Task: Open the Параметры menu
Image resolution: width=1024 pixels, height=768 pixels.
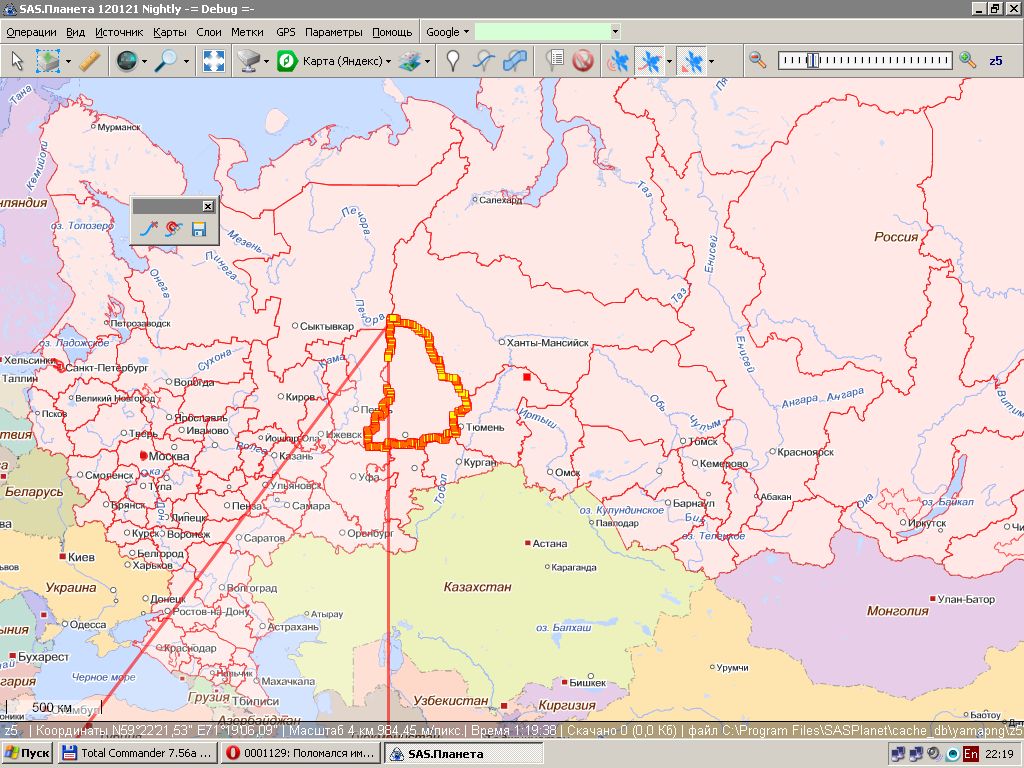Action: point(334,32)
